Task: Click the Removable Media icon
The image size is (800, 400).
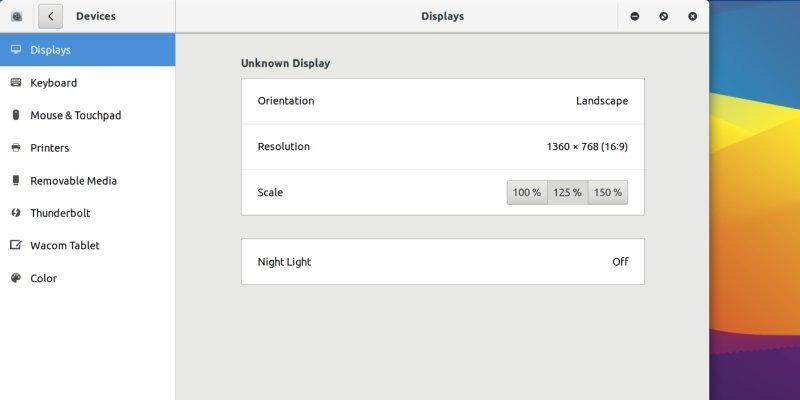Action: [16, 181]
